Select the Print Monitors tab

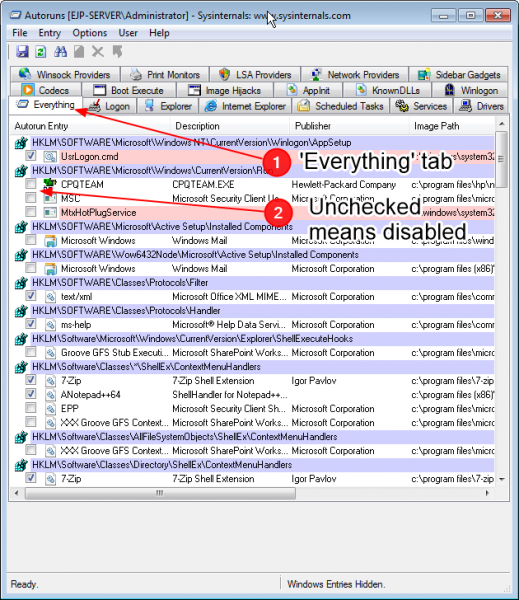(x=165, y=74)
